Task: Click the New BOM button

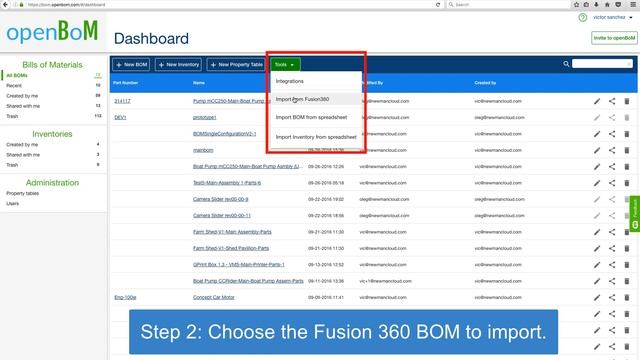Action: (x=131, y=64)
